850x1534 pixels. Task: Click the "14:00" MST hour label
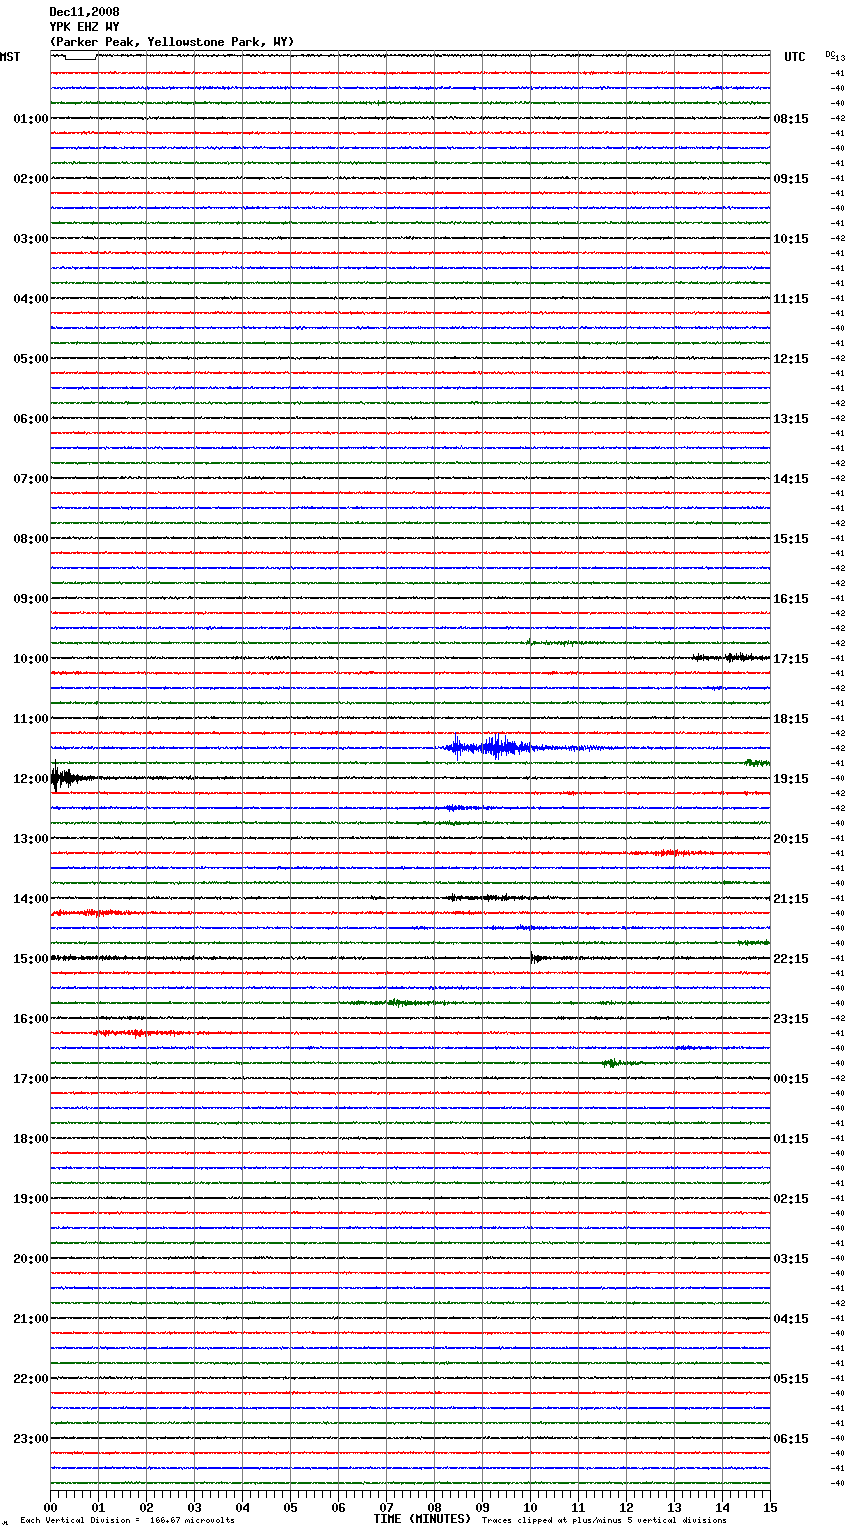click(x=31, y=899)
